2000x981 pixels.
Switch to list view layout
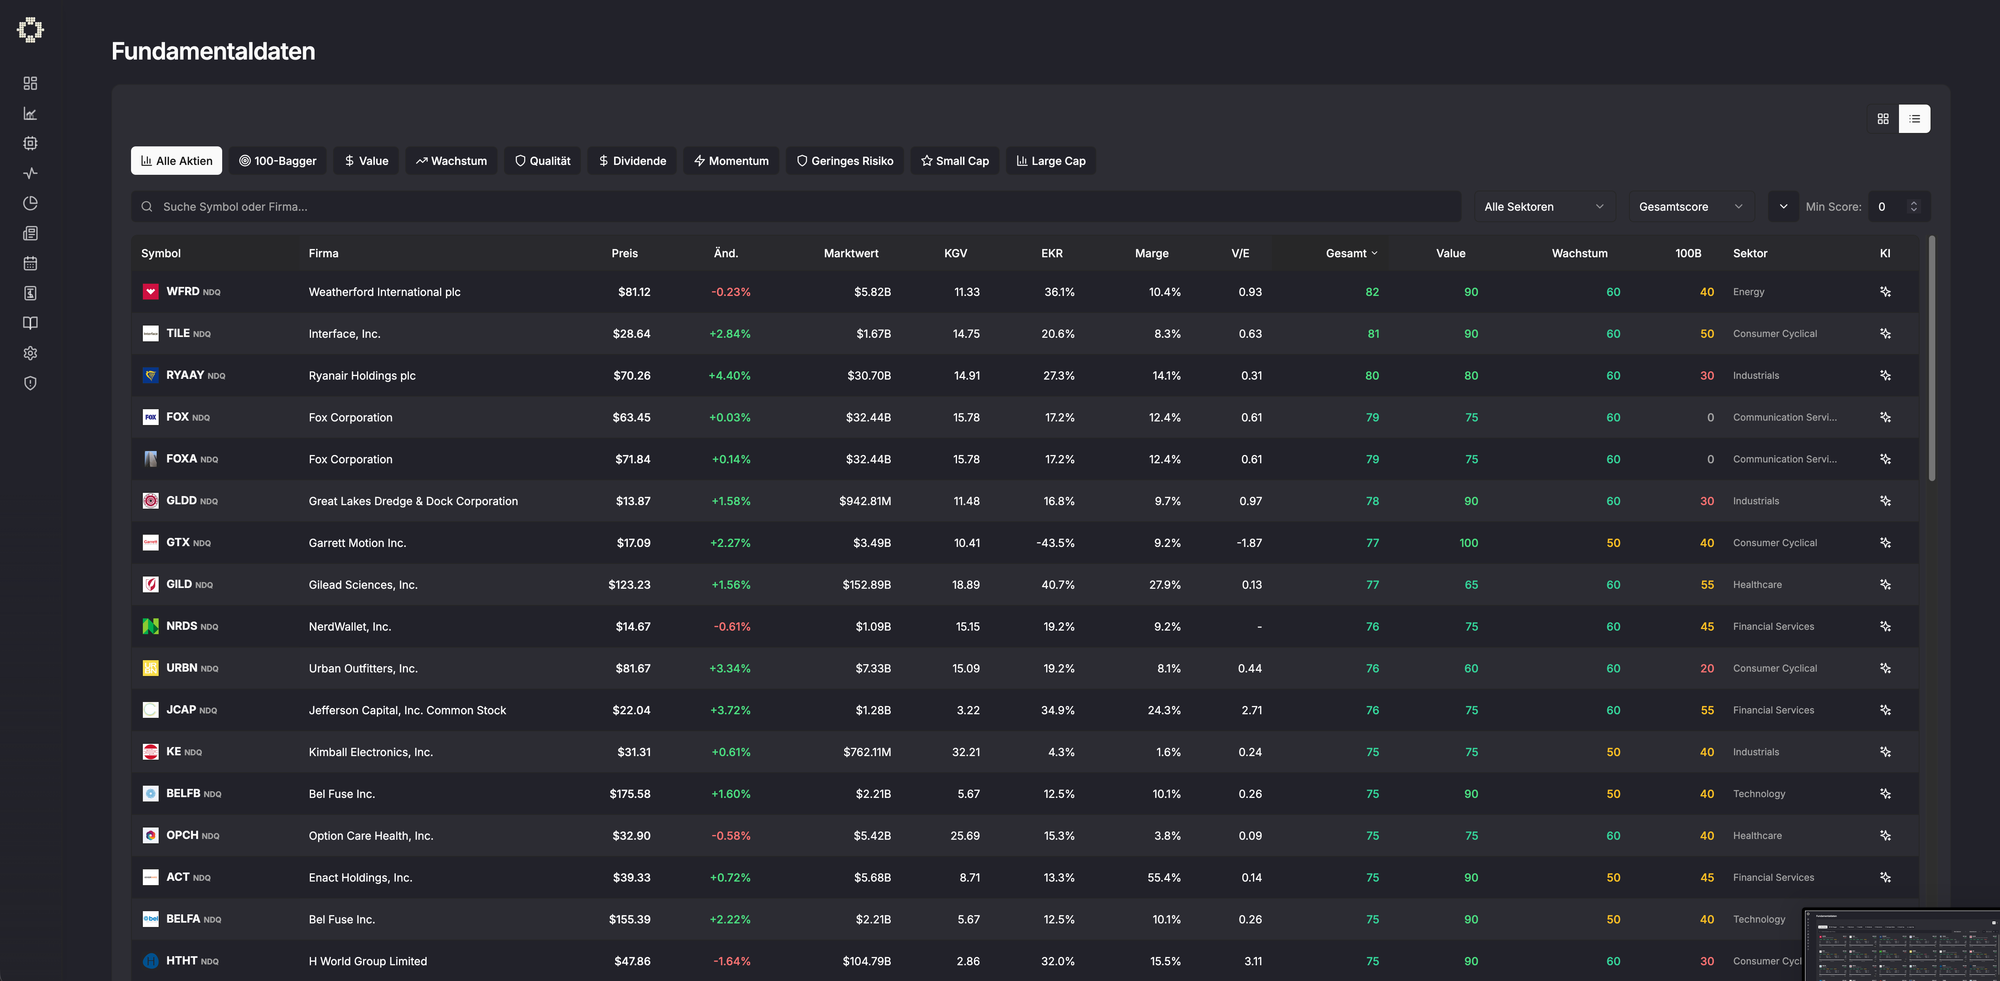point(1914,119)
